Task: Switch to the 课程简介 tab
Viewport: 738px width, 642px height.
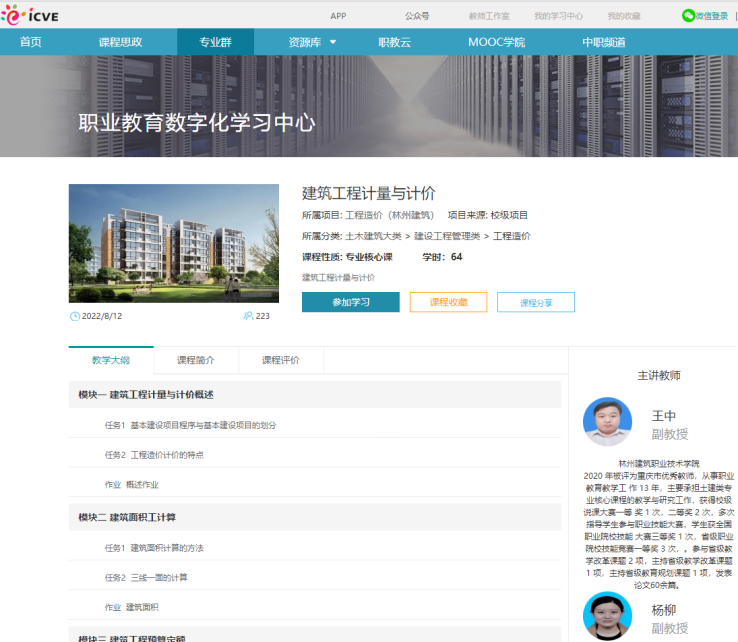Action: click(x=195, y=360)
